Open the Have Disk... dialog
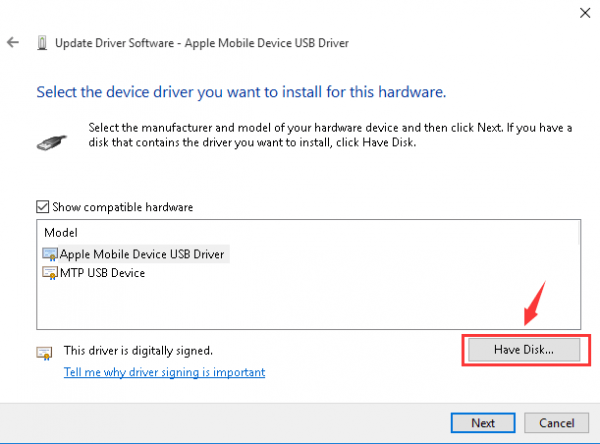 [x=523, y=350]
